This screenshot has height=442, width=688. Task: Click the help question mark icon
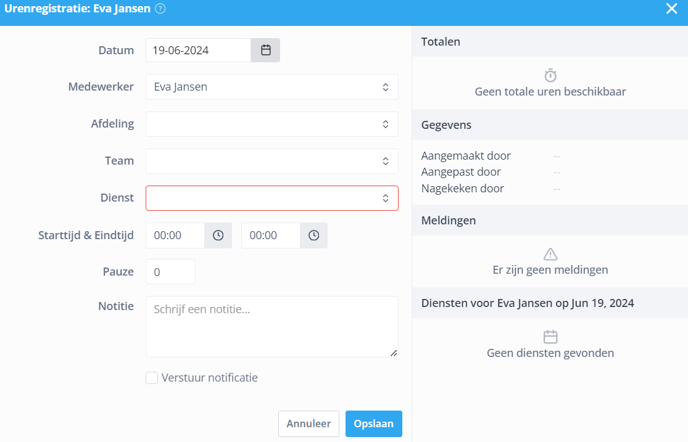click(161, 8)
